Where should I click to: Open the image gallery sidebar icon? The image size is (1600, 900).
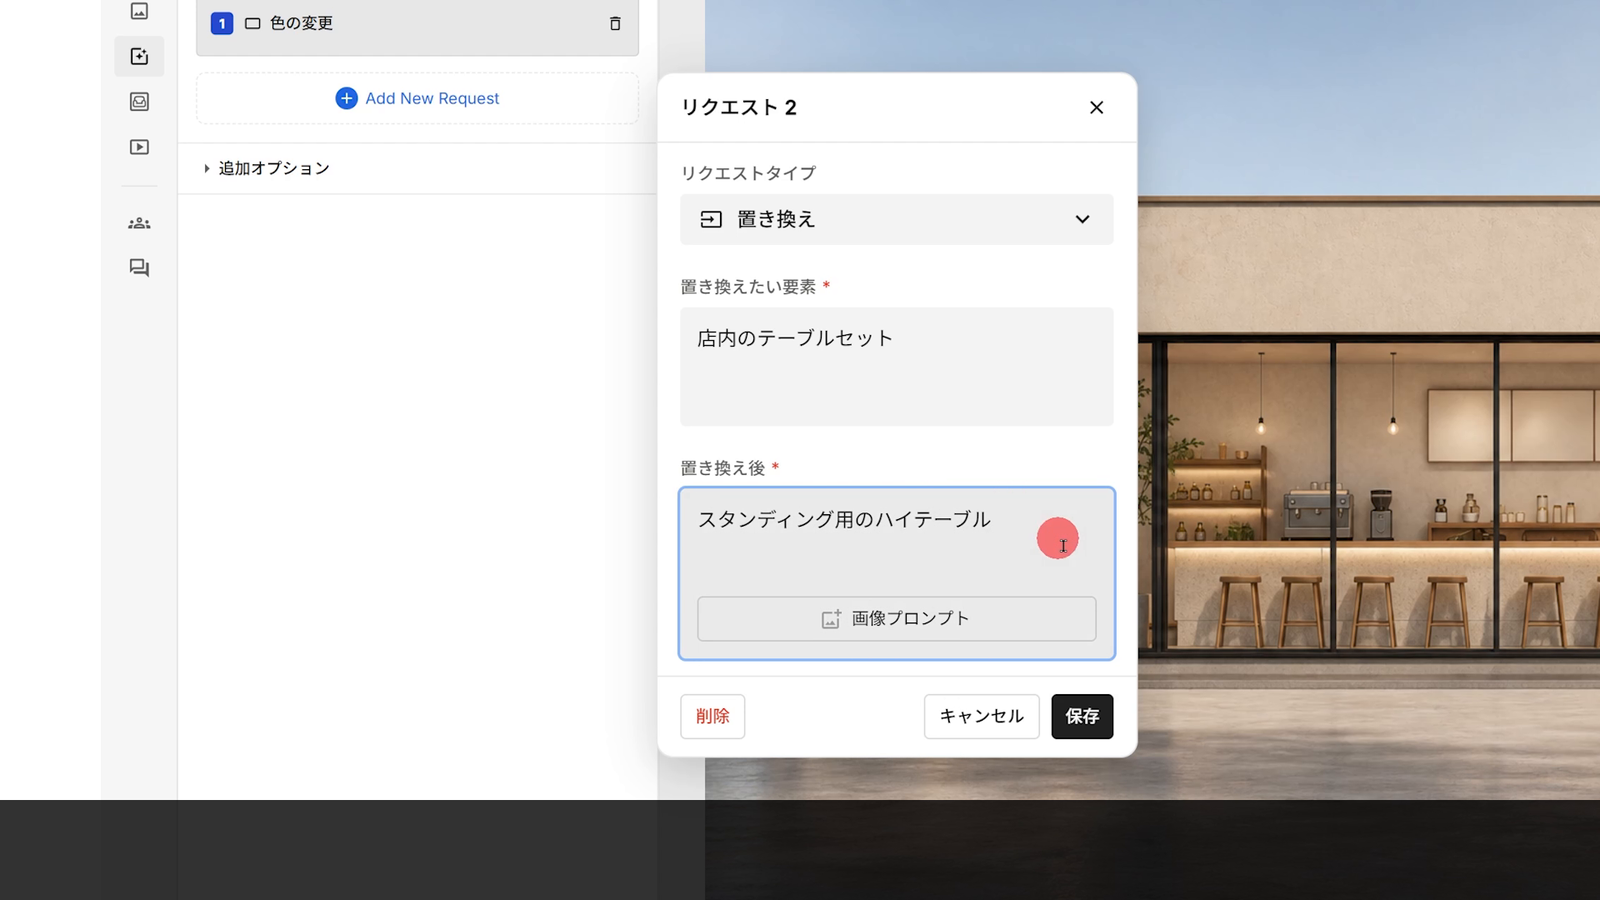(x=139, y=101)
